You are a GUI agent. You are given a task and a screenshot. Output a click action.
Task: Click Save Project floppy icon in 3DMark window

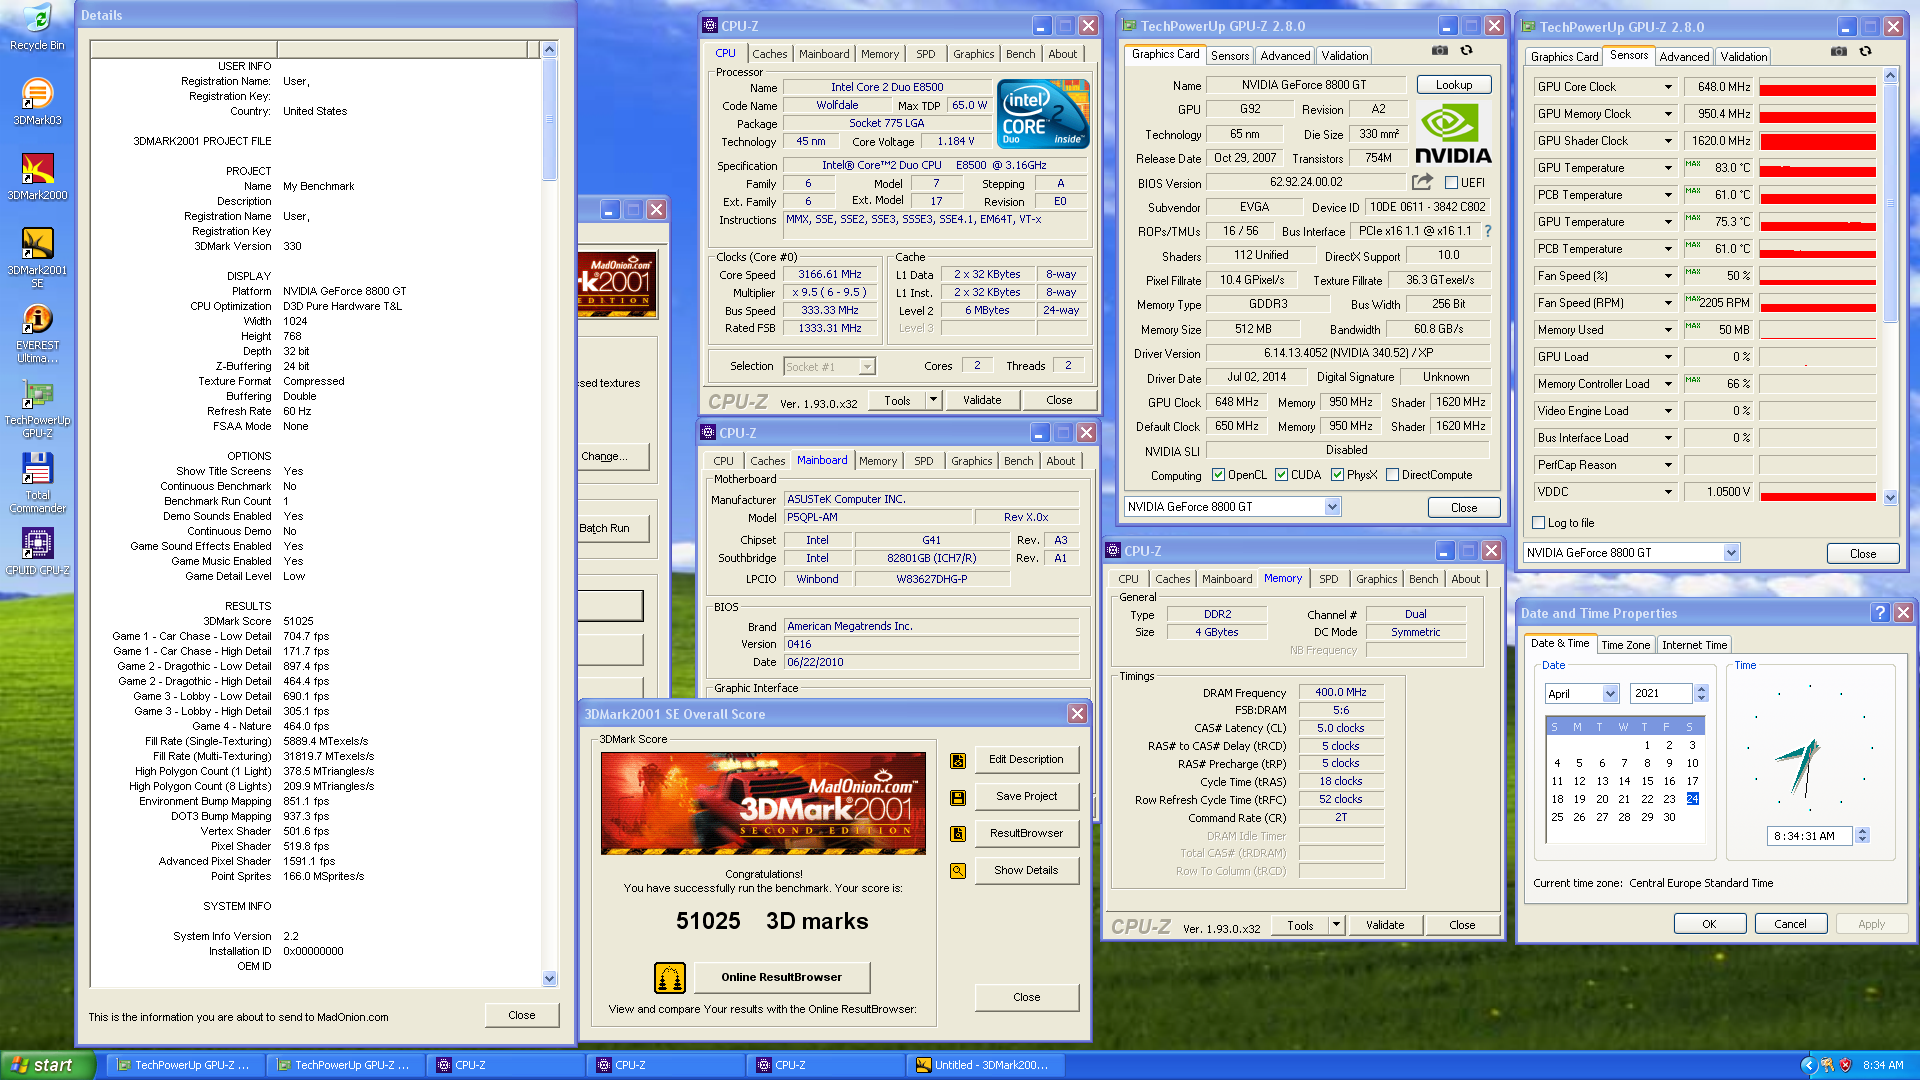pos(957,798)
